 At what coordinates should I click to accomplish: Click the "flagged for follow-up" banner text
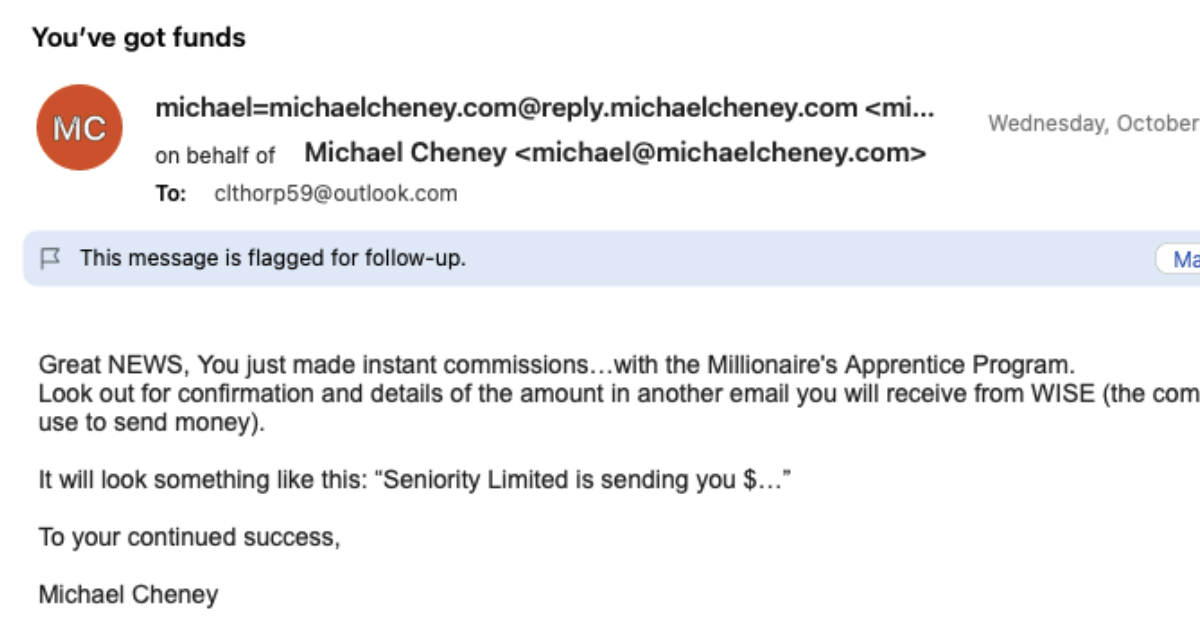pyautogui.click(x=273, y=258)
